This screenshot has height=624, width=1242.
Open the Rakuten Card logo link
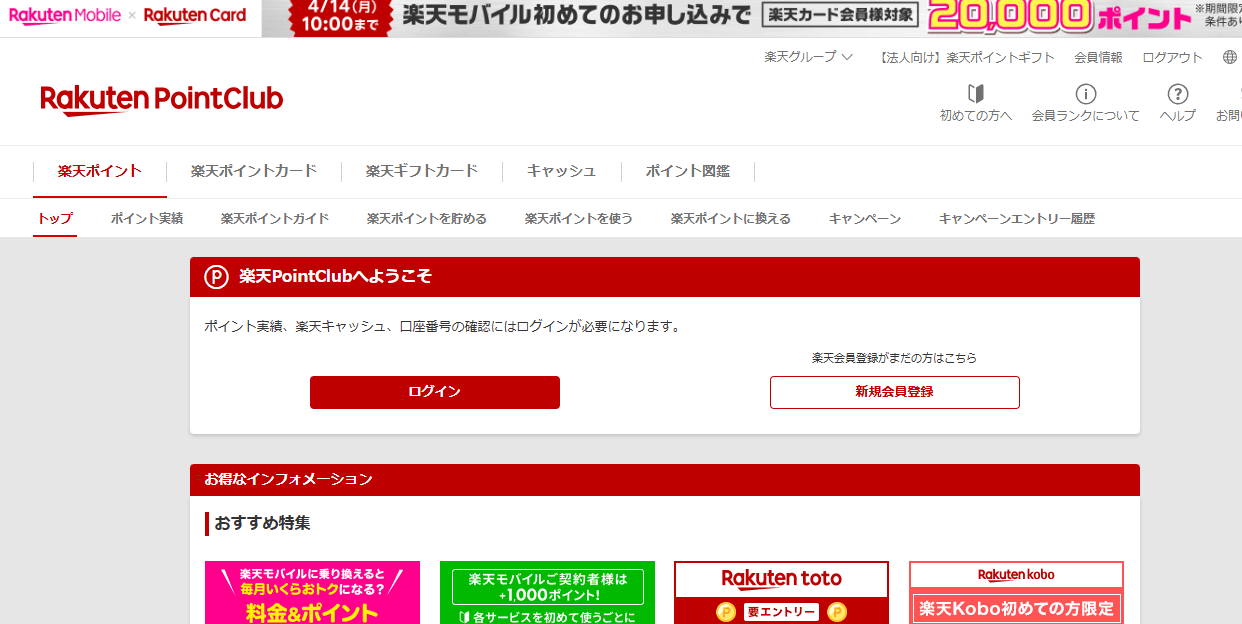(195, 15)
